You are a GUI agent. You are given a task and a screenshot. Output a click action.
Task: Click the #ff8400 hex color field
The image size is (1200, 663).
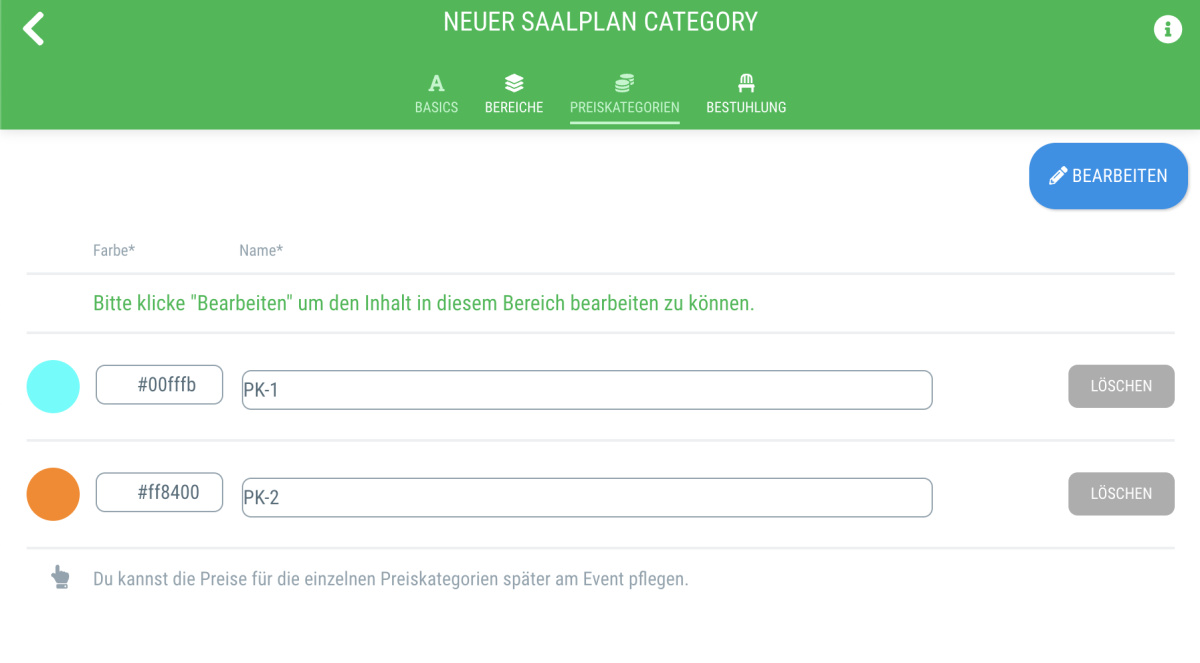(x=160, y=492)
